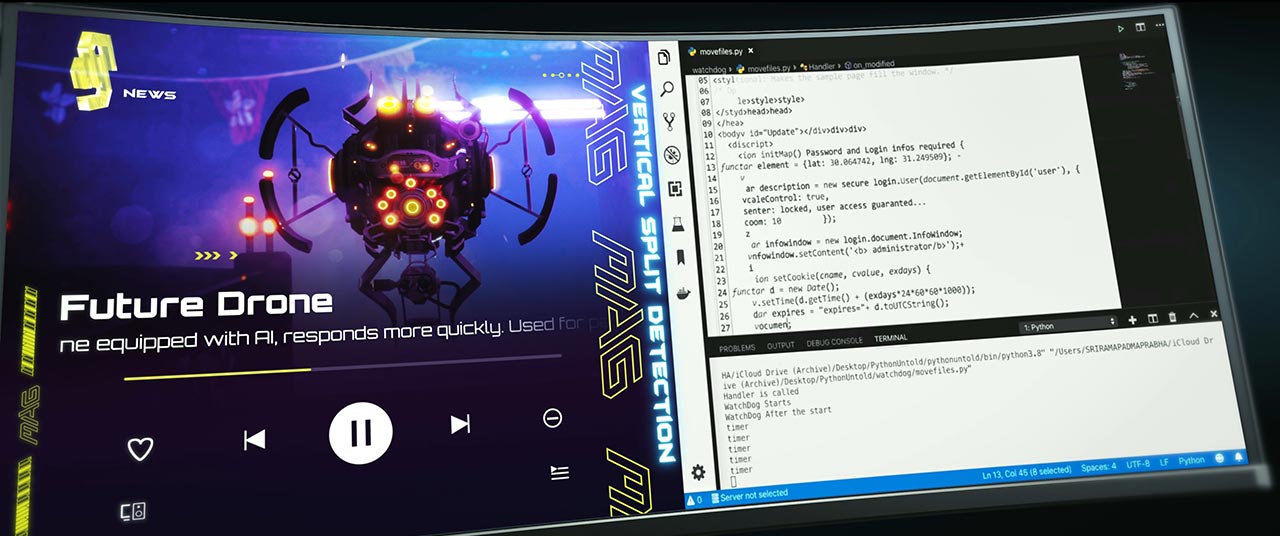Click the trash icon to kill the terminal
The height and width of the screenshot is (536, 1280).
[x=1172, y=318]
